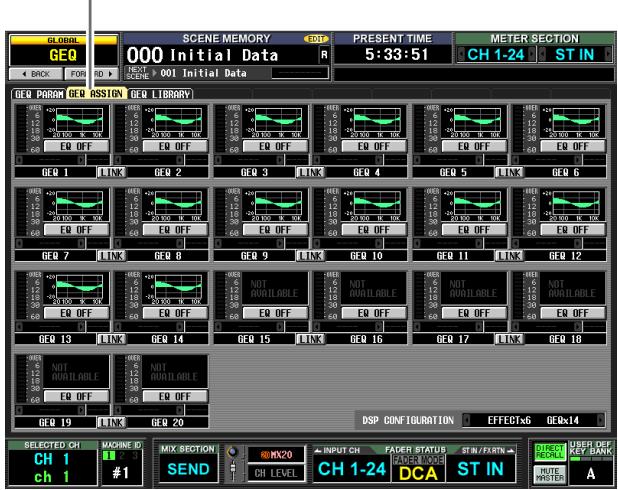Switch to the GEQ PARAM tab

pos(39,94)
